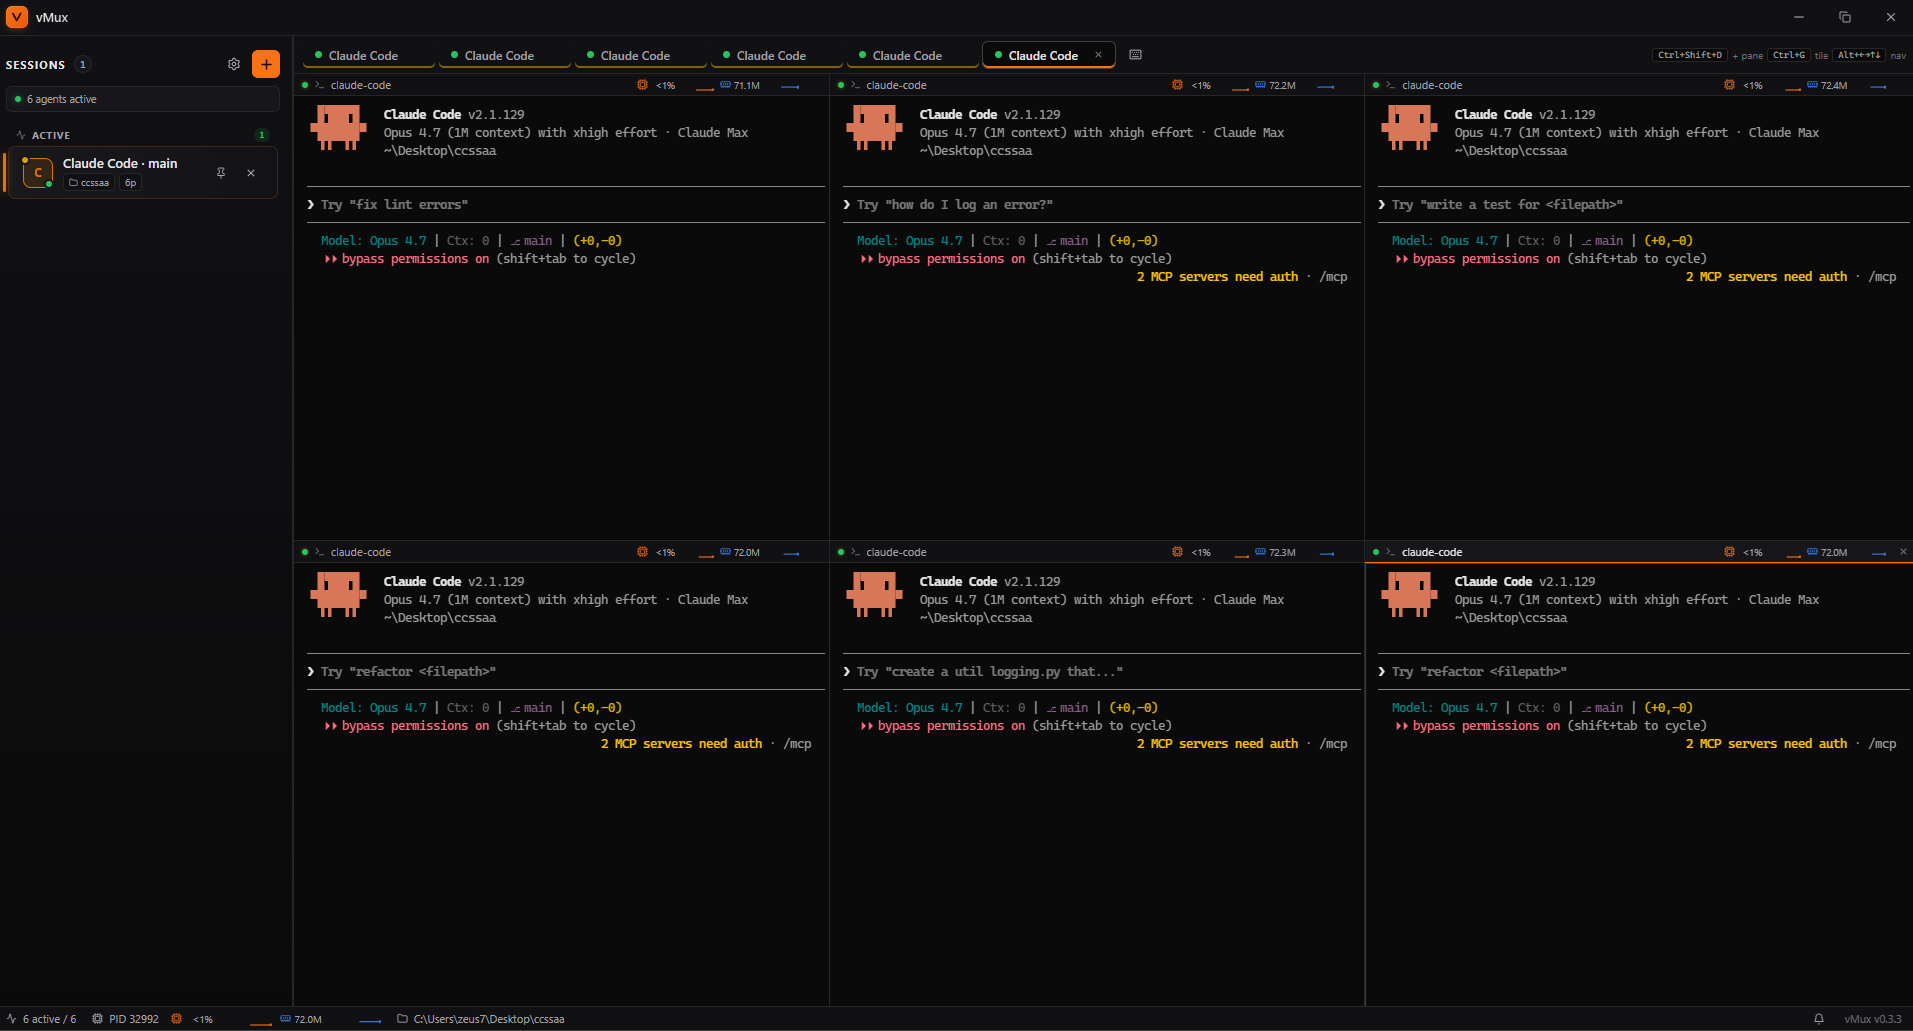Click the memory icon showing 72.4M

(1812, 85)
